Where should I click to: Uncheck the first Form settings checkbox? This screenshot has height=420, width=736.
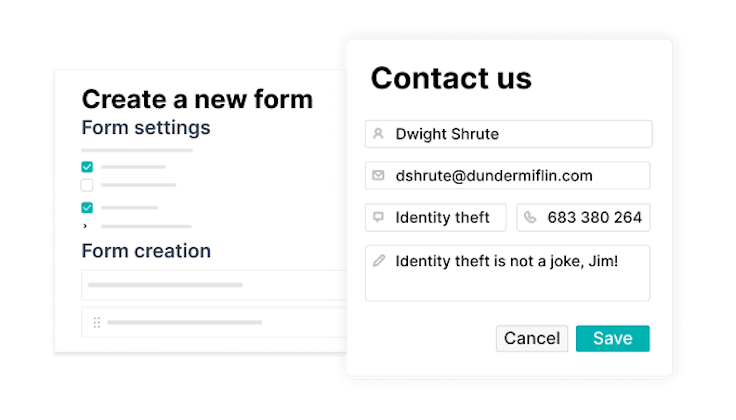pos(87,167)
